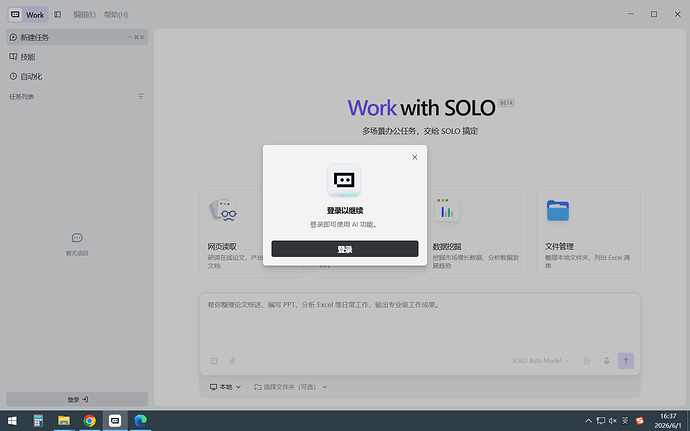Click the Work logo button at top left
Viewport: 690px width, 431px height.
pyautogui.click(x=28, y=15)
